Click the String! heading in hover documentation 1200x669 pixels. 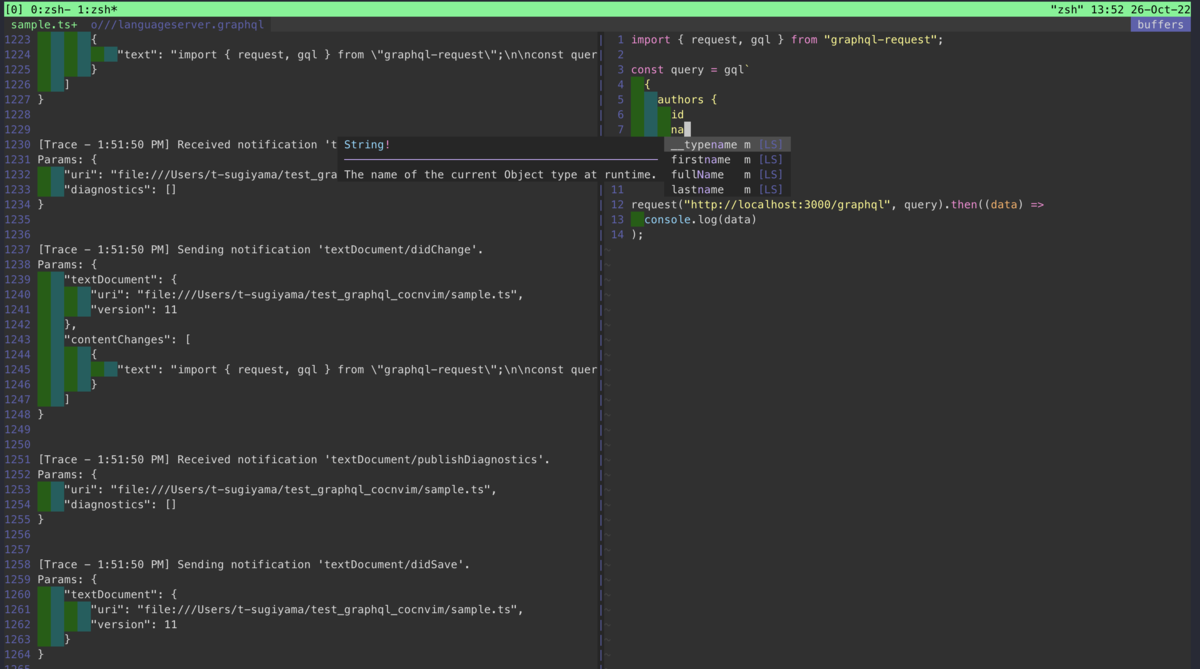[367, 145]
